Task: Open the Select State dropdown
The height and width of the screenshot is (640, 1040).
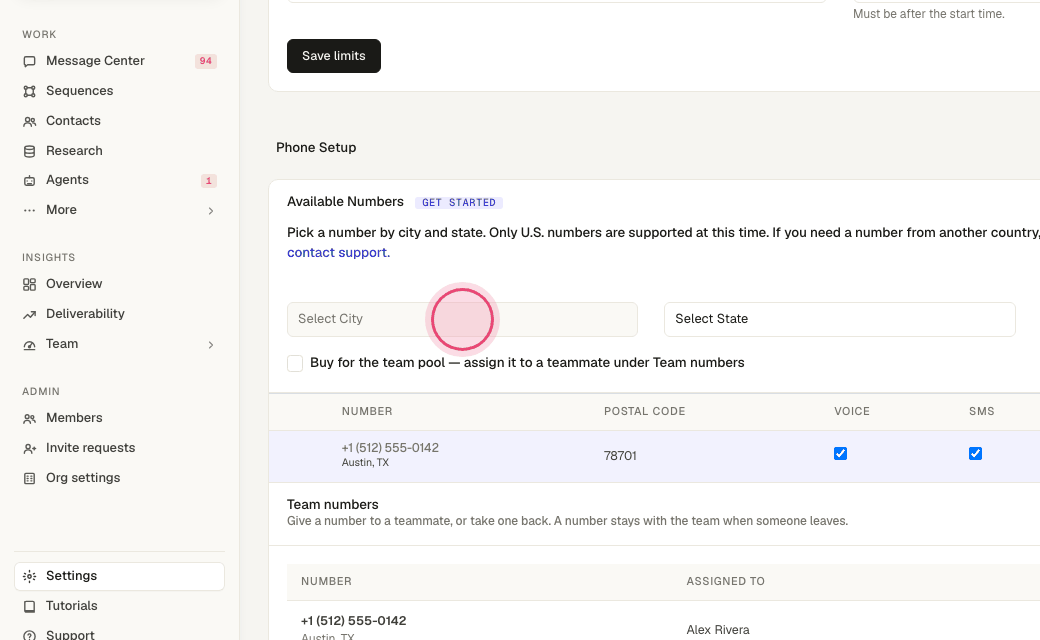Action: click(840, 320)
